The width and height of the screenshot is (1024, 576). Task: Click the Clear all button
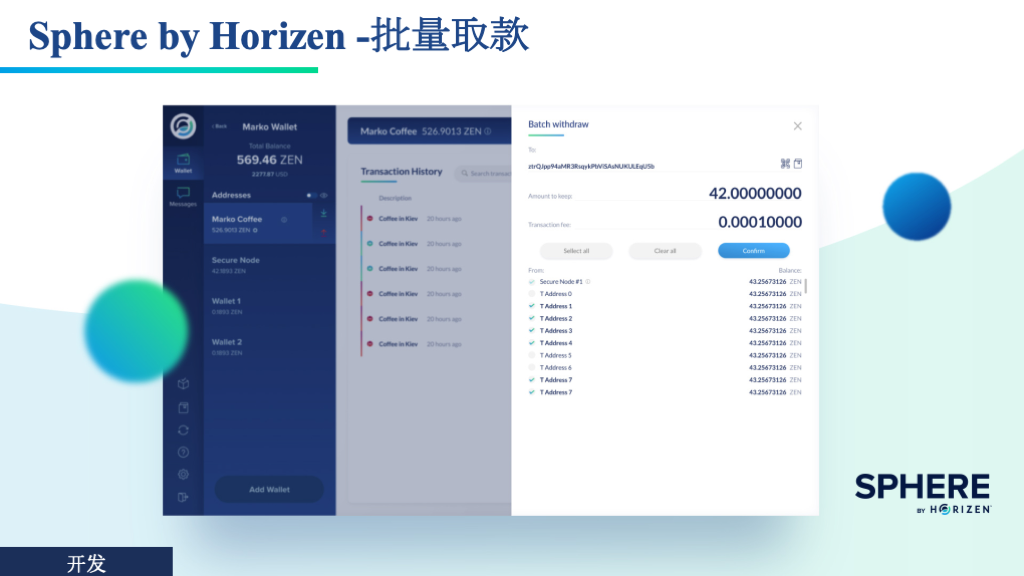coord(665,251)
